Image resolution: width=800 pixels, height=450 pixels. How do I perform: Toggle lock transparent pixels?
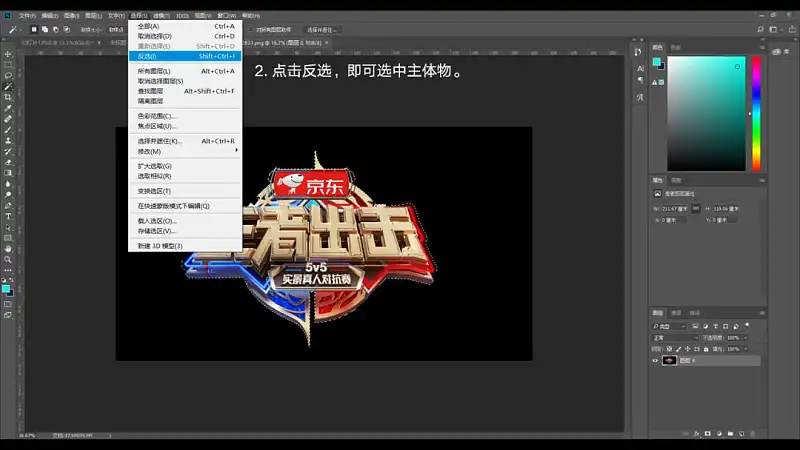(669, 349)
